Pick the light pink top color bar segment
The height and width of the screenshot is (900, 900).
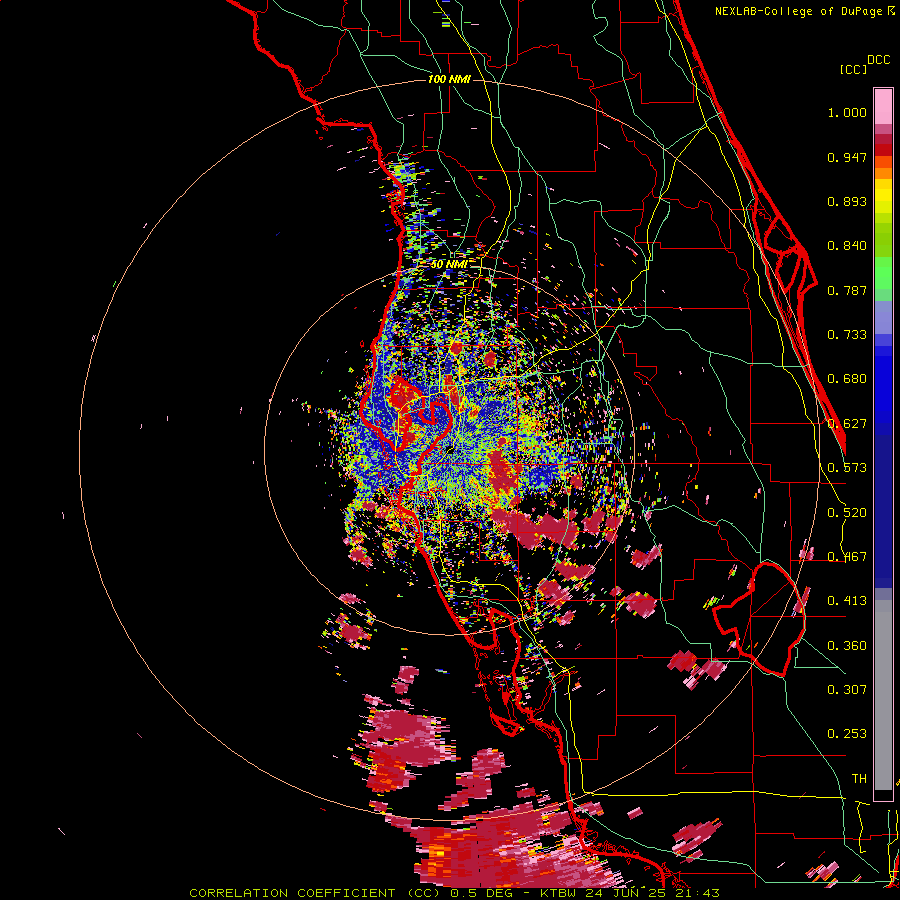pyautogui.click(x=883, y=106)
